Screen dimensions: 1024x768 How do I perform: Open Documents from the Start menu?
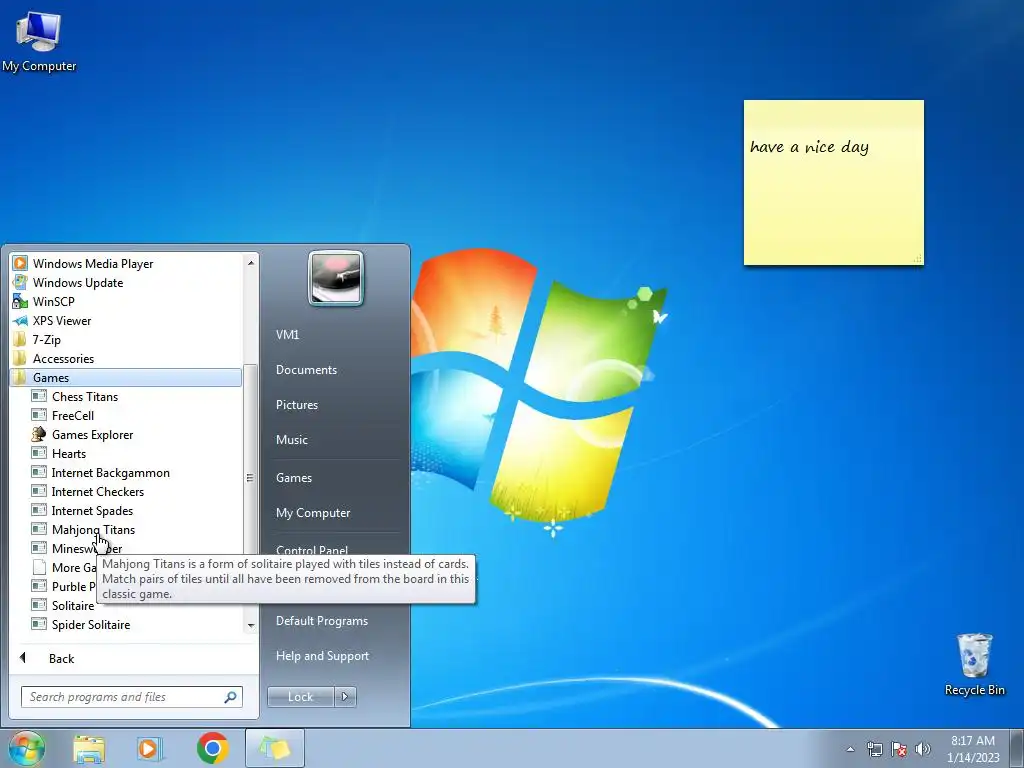pyautogui.click(x=306, y=370)
